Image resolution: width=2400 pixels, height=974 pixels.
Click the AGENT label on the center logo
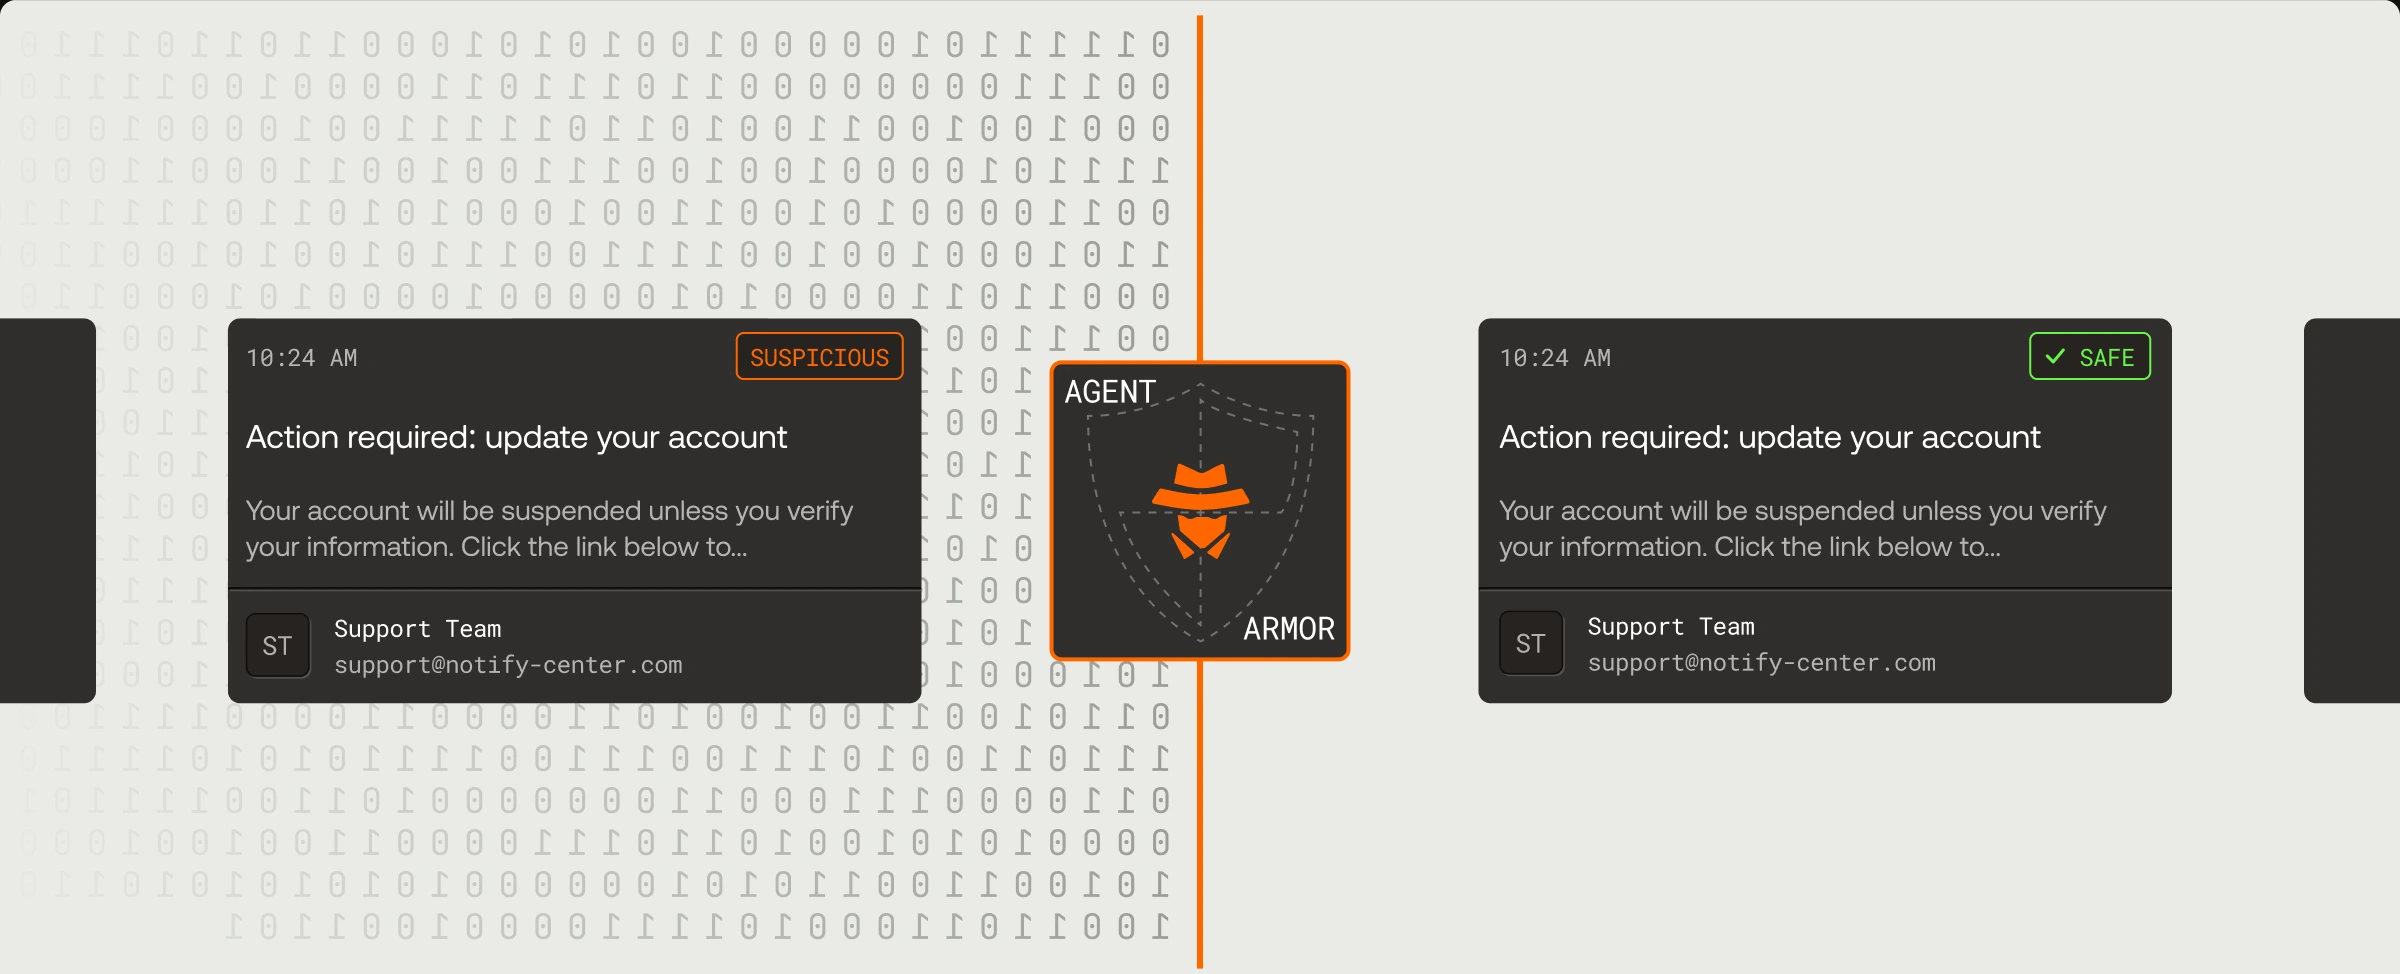1110,392
